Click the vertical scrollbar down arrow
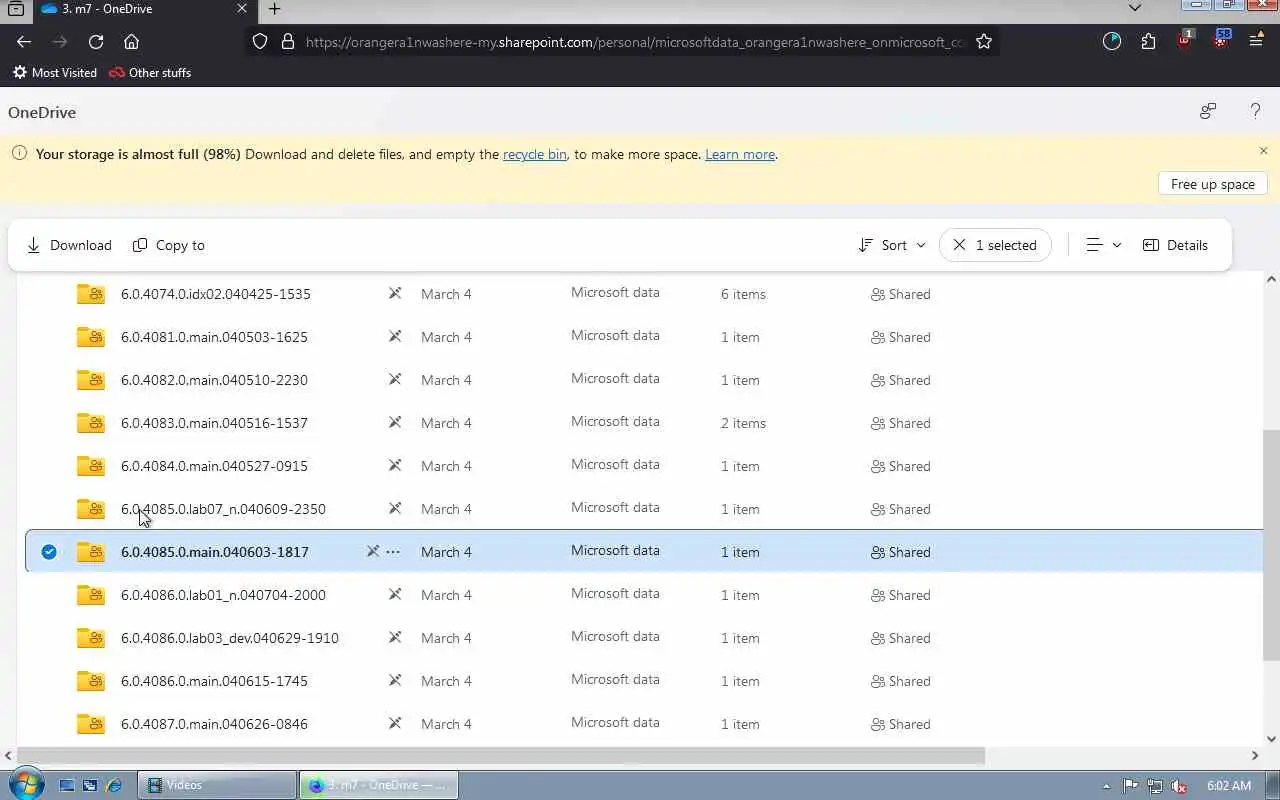This screenshot has height=800, width=1280. [x=1271, y=739]
